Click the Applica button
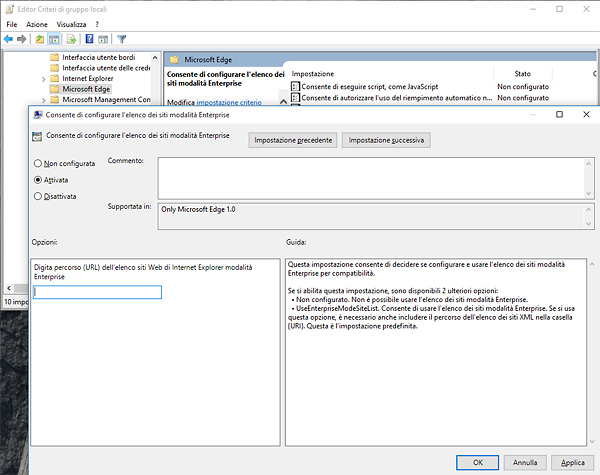Screen dimensions: 600x475 tap(573, 462)
